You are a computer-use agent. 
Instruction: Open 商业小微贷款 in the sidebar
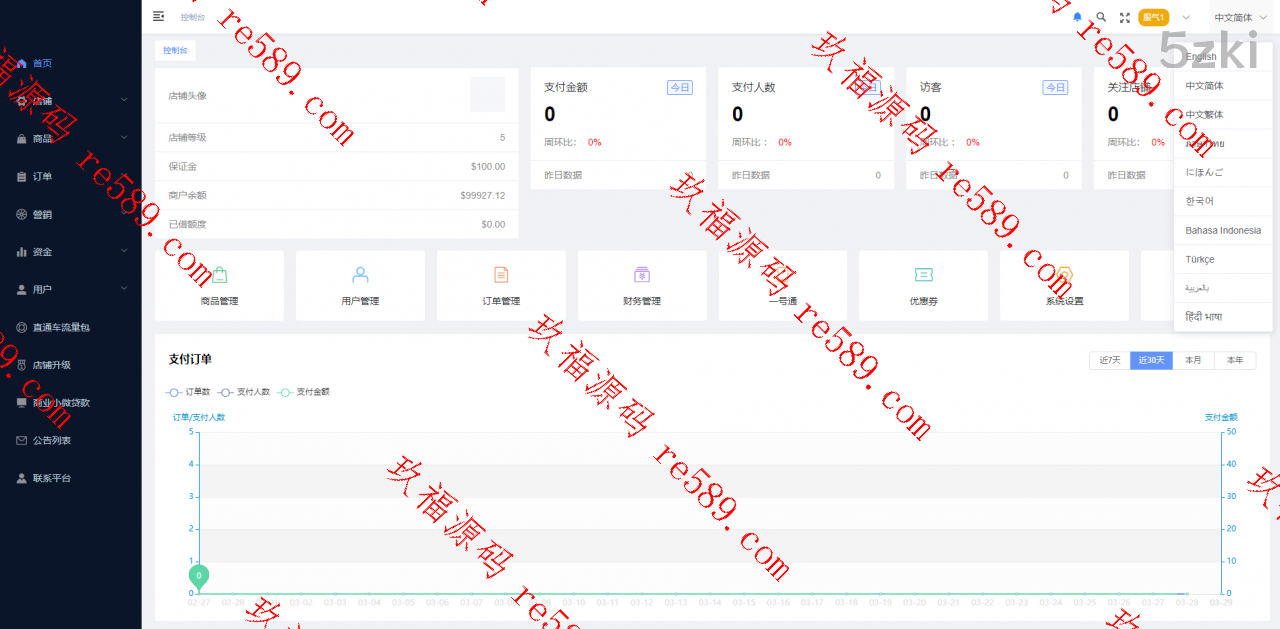coord(70,403)
